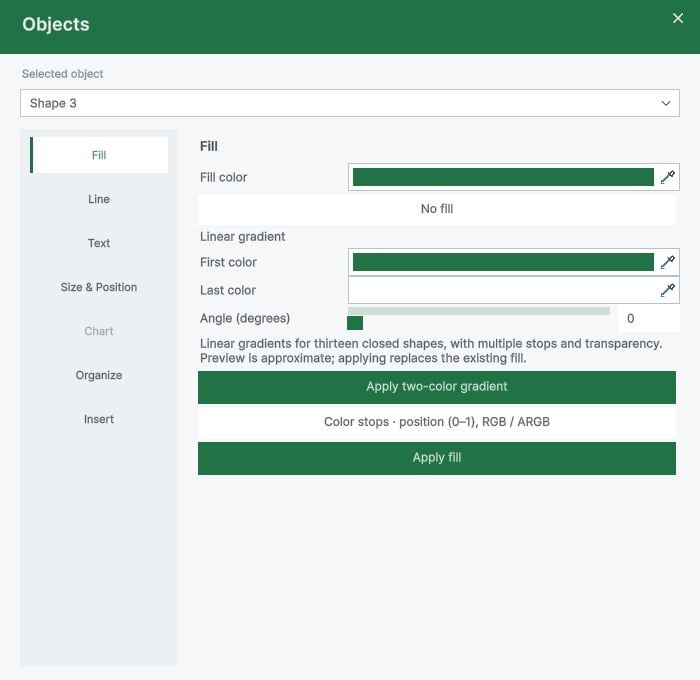Click the Angle degrees slider track
This screenshot has height=680, width=700.
pyautogui.click(x=479, y=311)
